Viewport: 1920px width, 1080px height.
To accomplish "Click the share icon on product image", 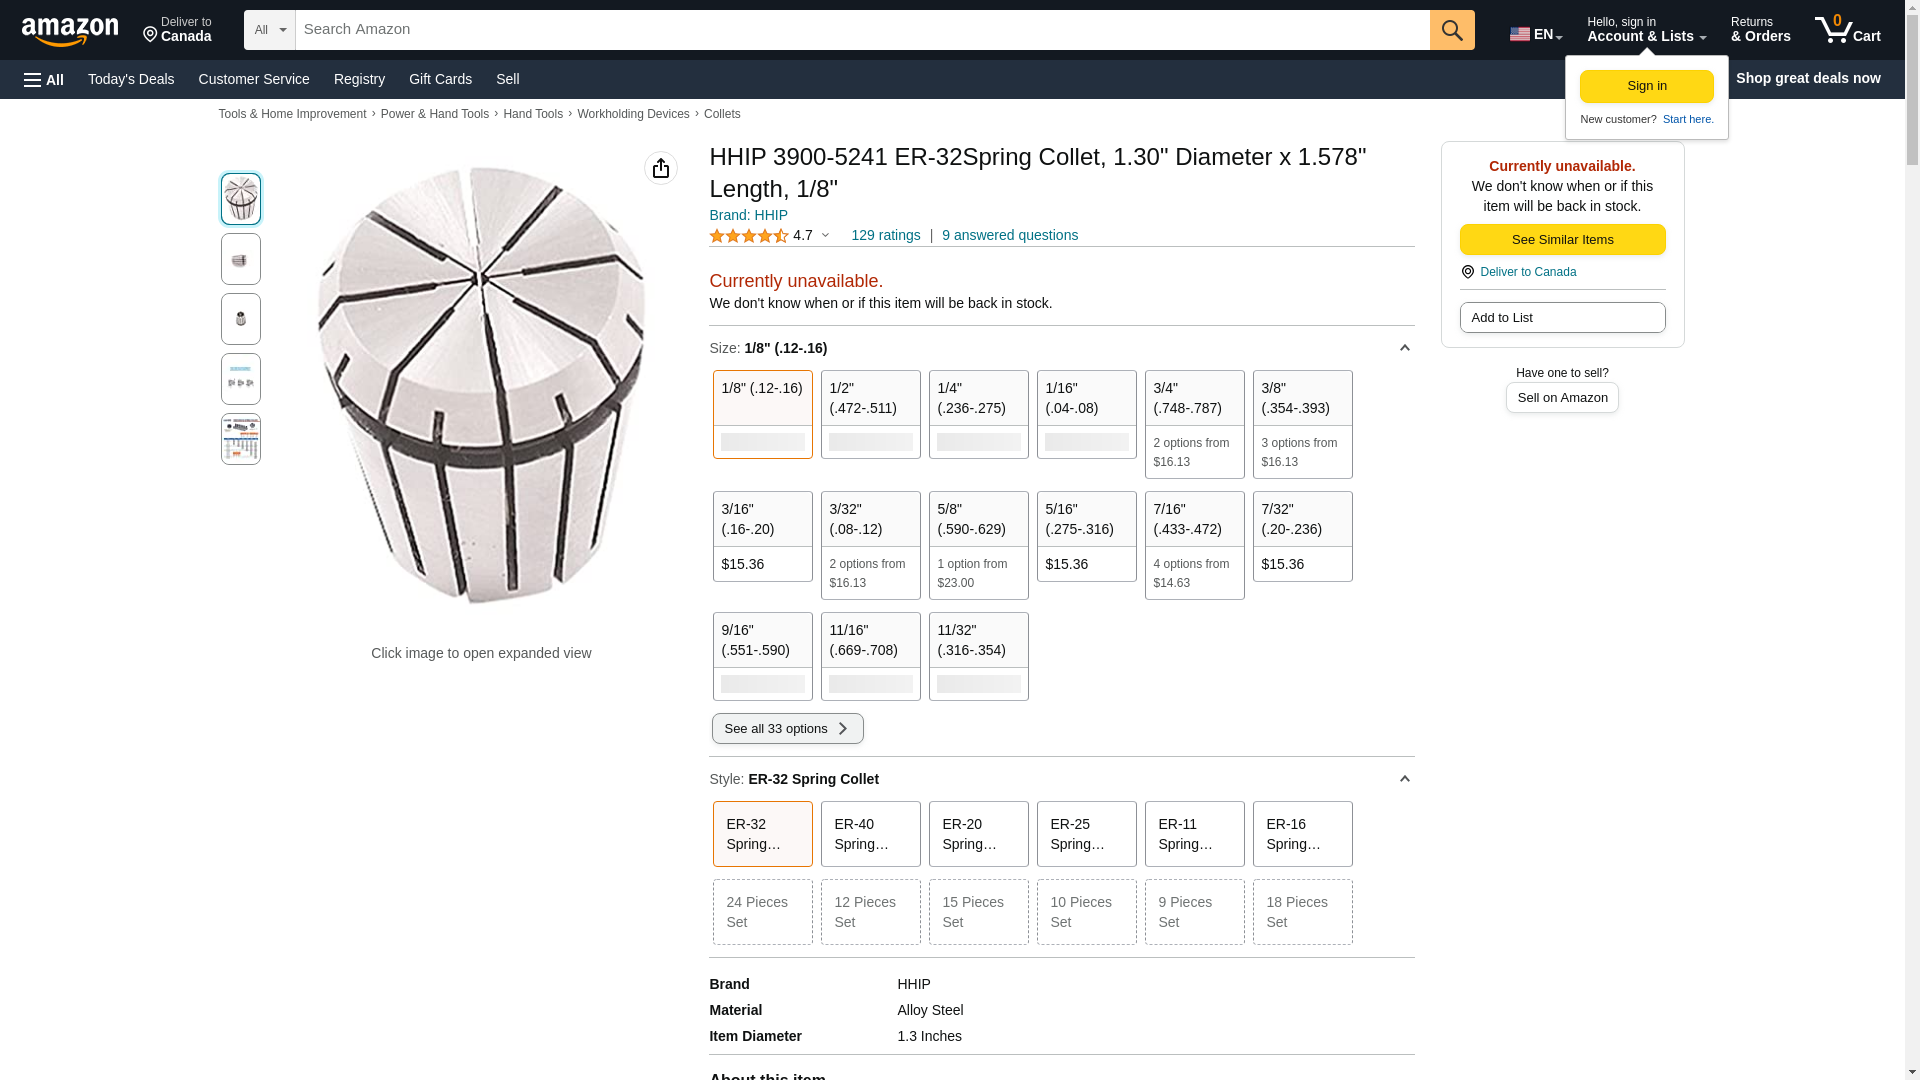I will tap(661, 168).
